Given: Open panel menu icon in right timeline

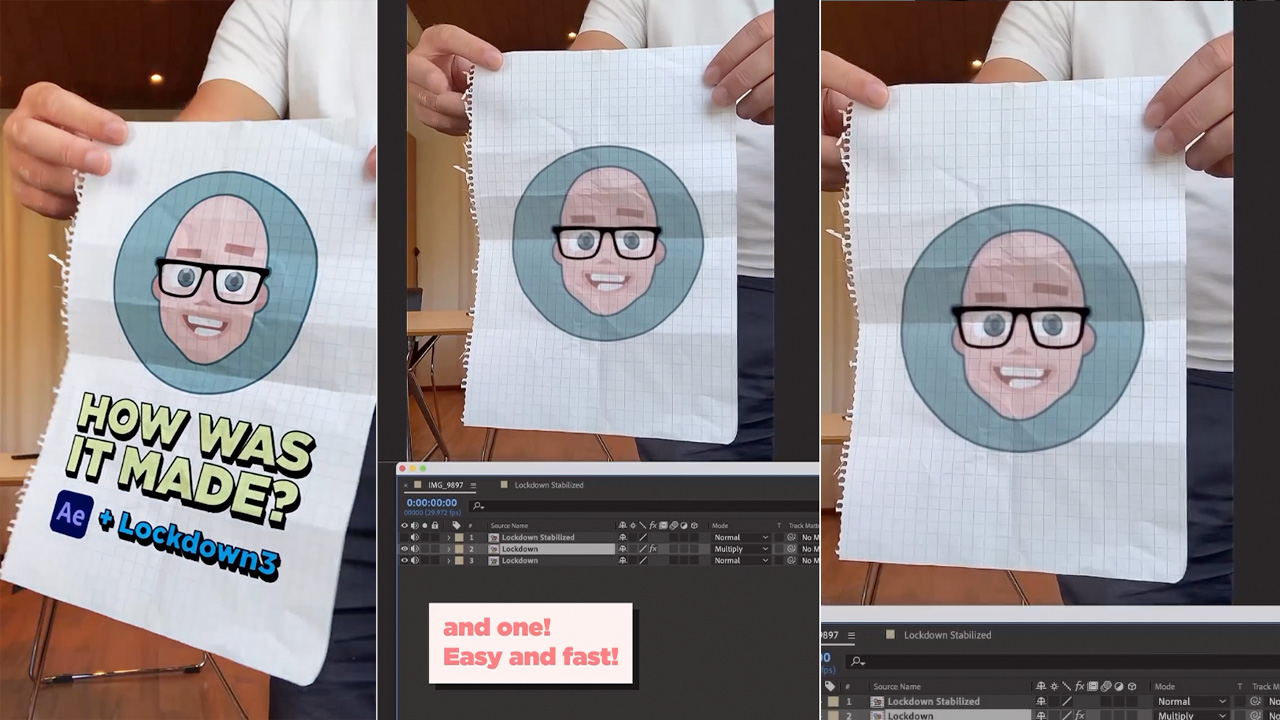Looking at the screenshot, I should tap(852, 635).
